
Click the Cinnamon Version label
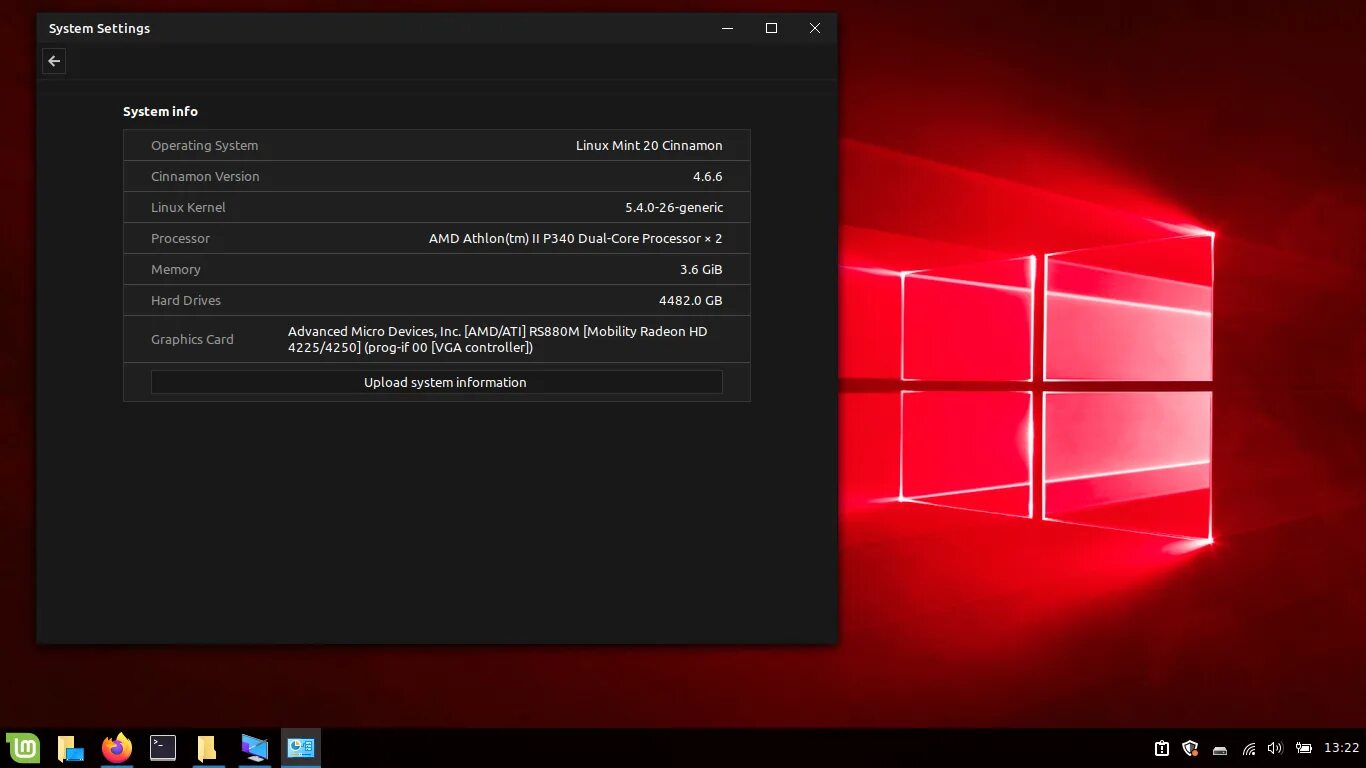pos(205,176)
